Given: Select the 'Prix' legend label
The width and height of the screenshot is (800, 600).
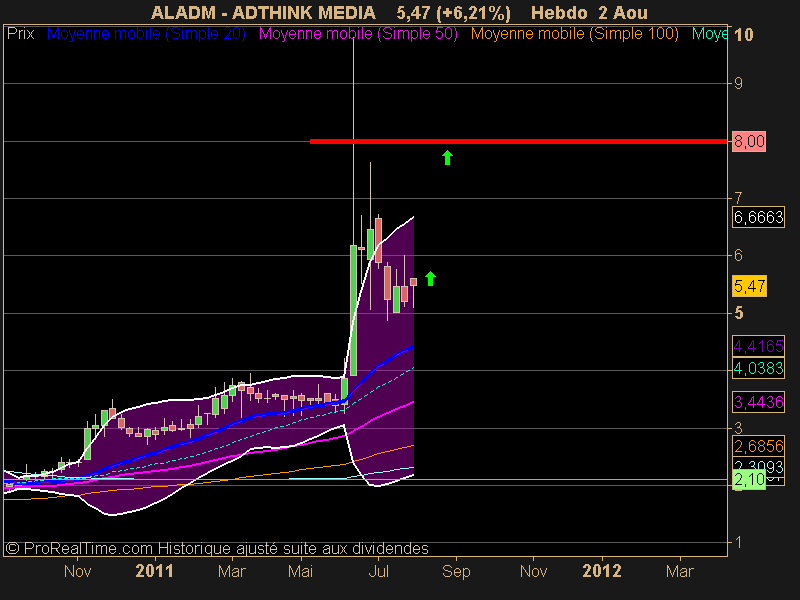Looking at the screenshot, I should [x=20, y=34].
